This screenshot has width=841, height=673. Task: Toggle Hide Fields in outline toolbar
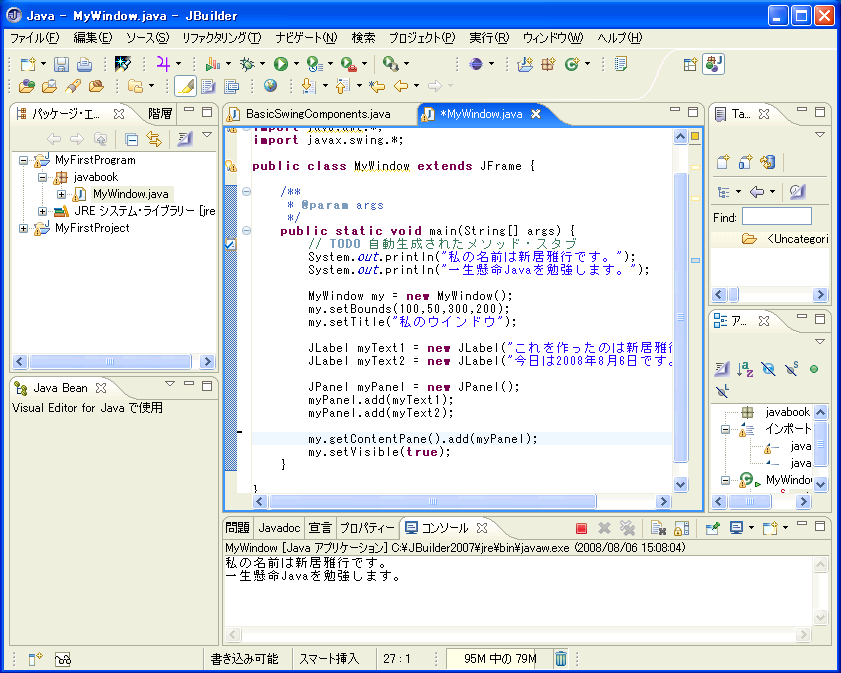point(768,369)
